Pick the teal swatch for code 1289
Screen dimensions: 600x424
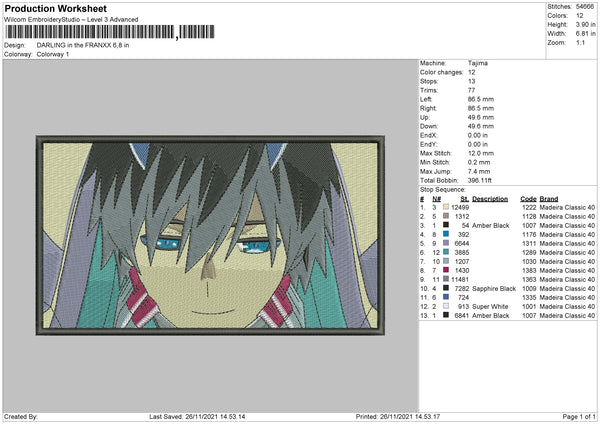tap(446, 252)
